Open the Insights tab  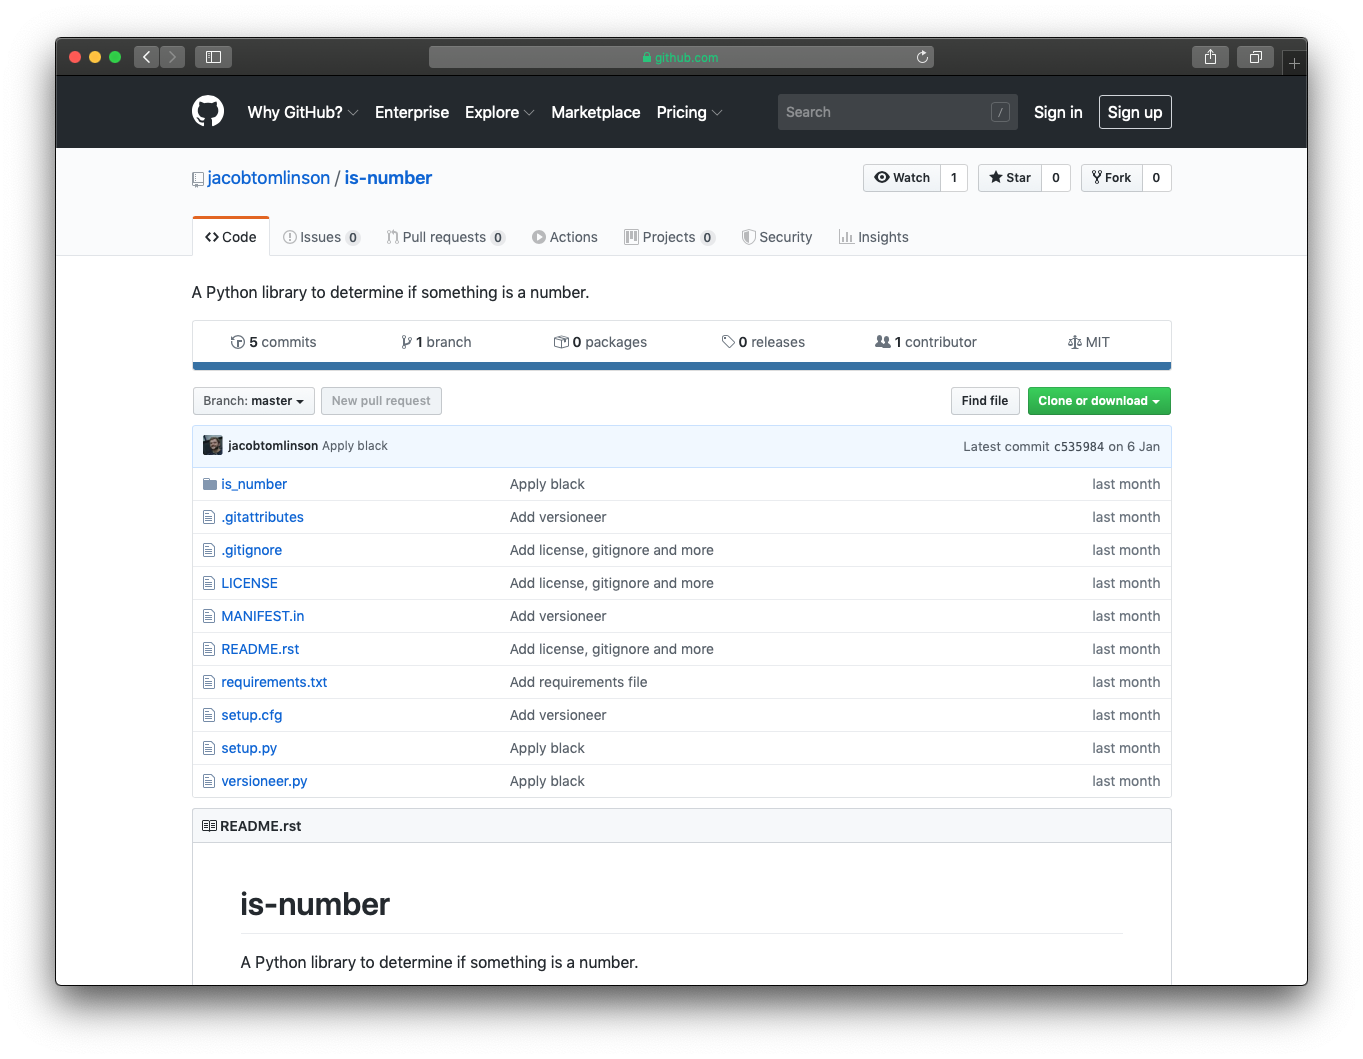click(x=873, y=236)
